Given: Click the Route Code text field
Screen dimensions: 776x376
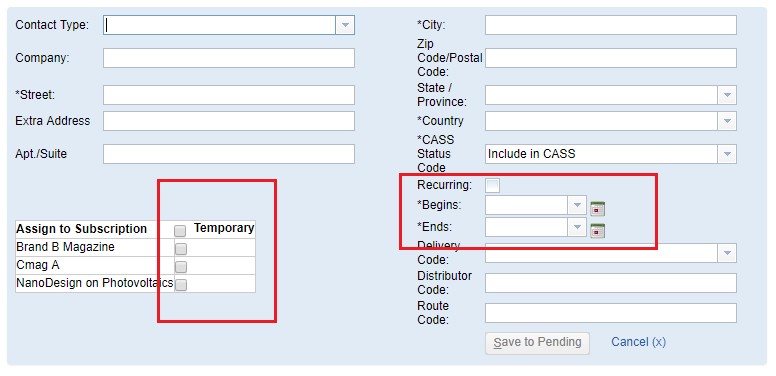Looking at the screenshot, I should [611, 313].
